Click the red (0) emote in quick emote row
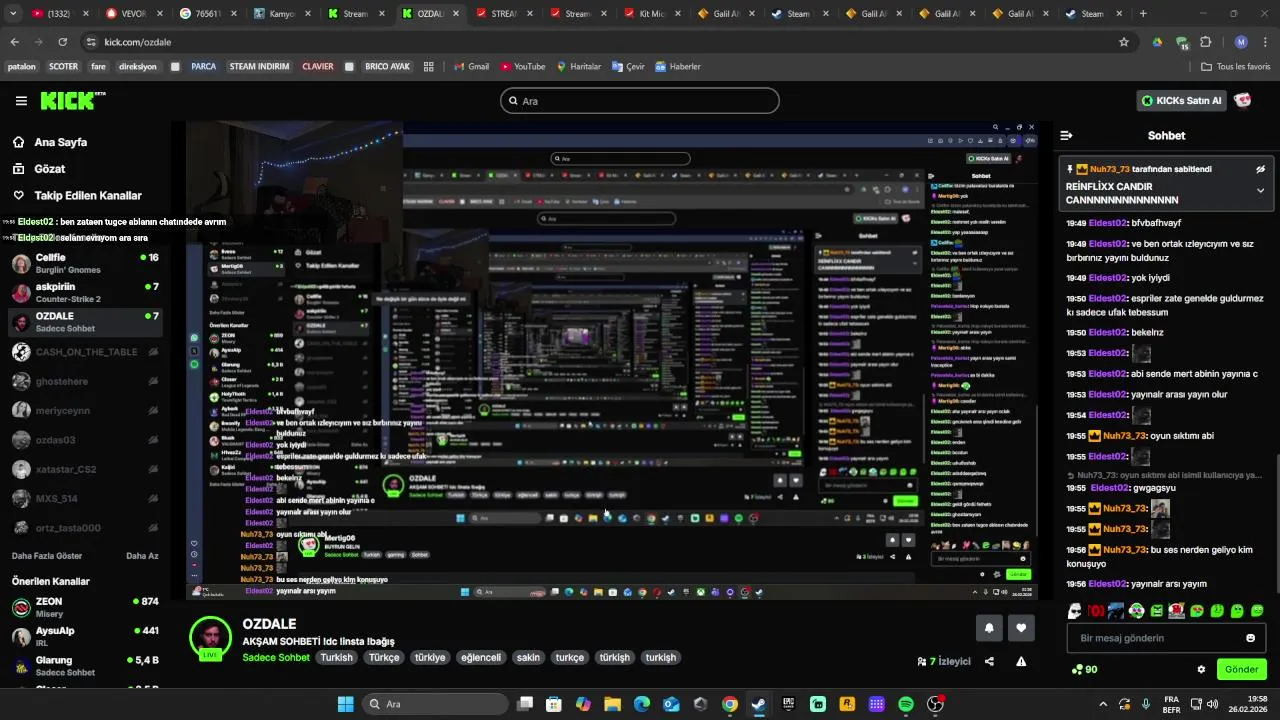Image resolution: width=1280 pixels, height=720 pixels. [x=1096, y=611]
